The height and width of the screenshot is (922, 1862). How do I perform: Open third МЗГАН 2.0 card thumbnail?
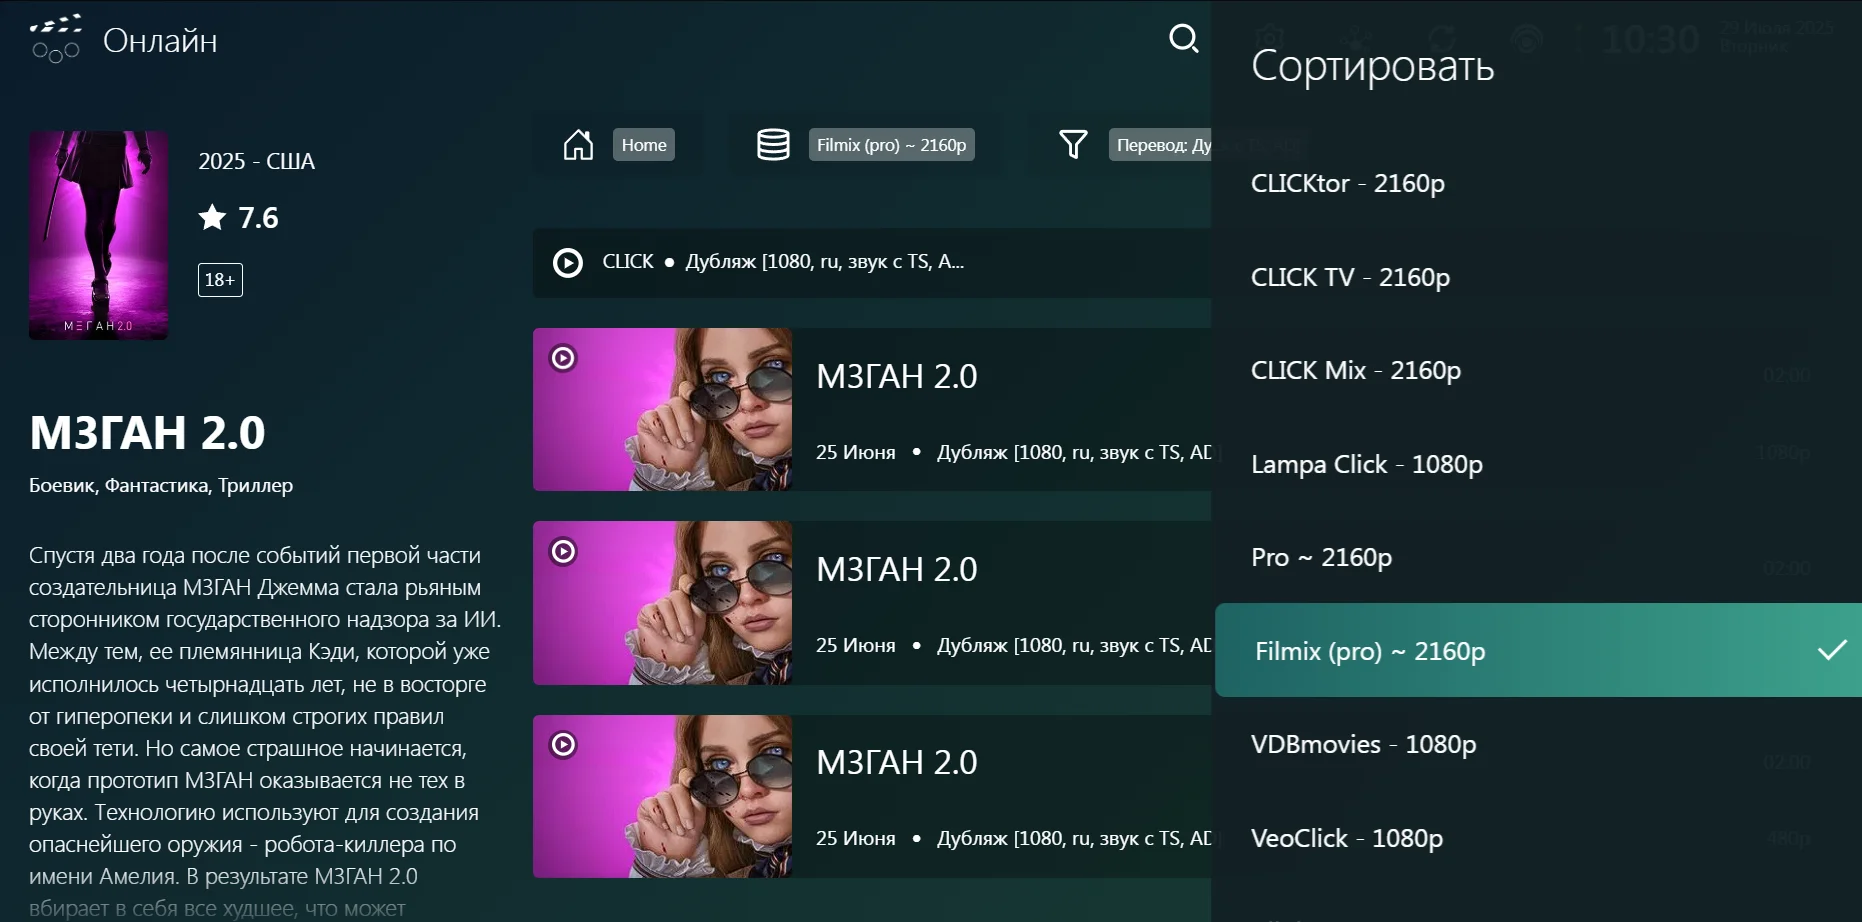662,796
